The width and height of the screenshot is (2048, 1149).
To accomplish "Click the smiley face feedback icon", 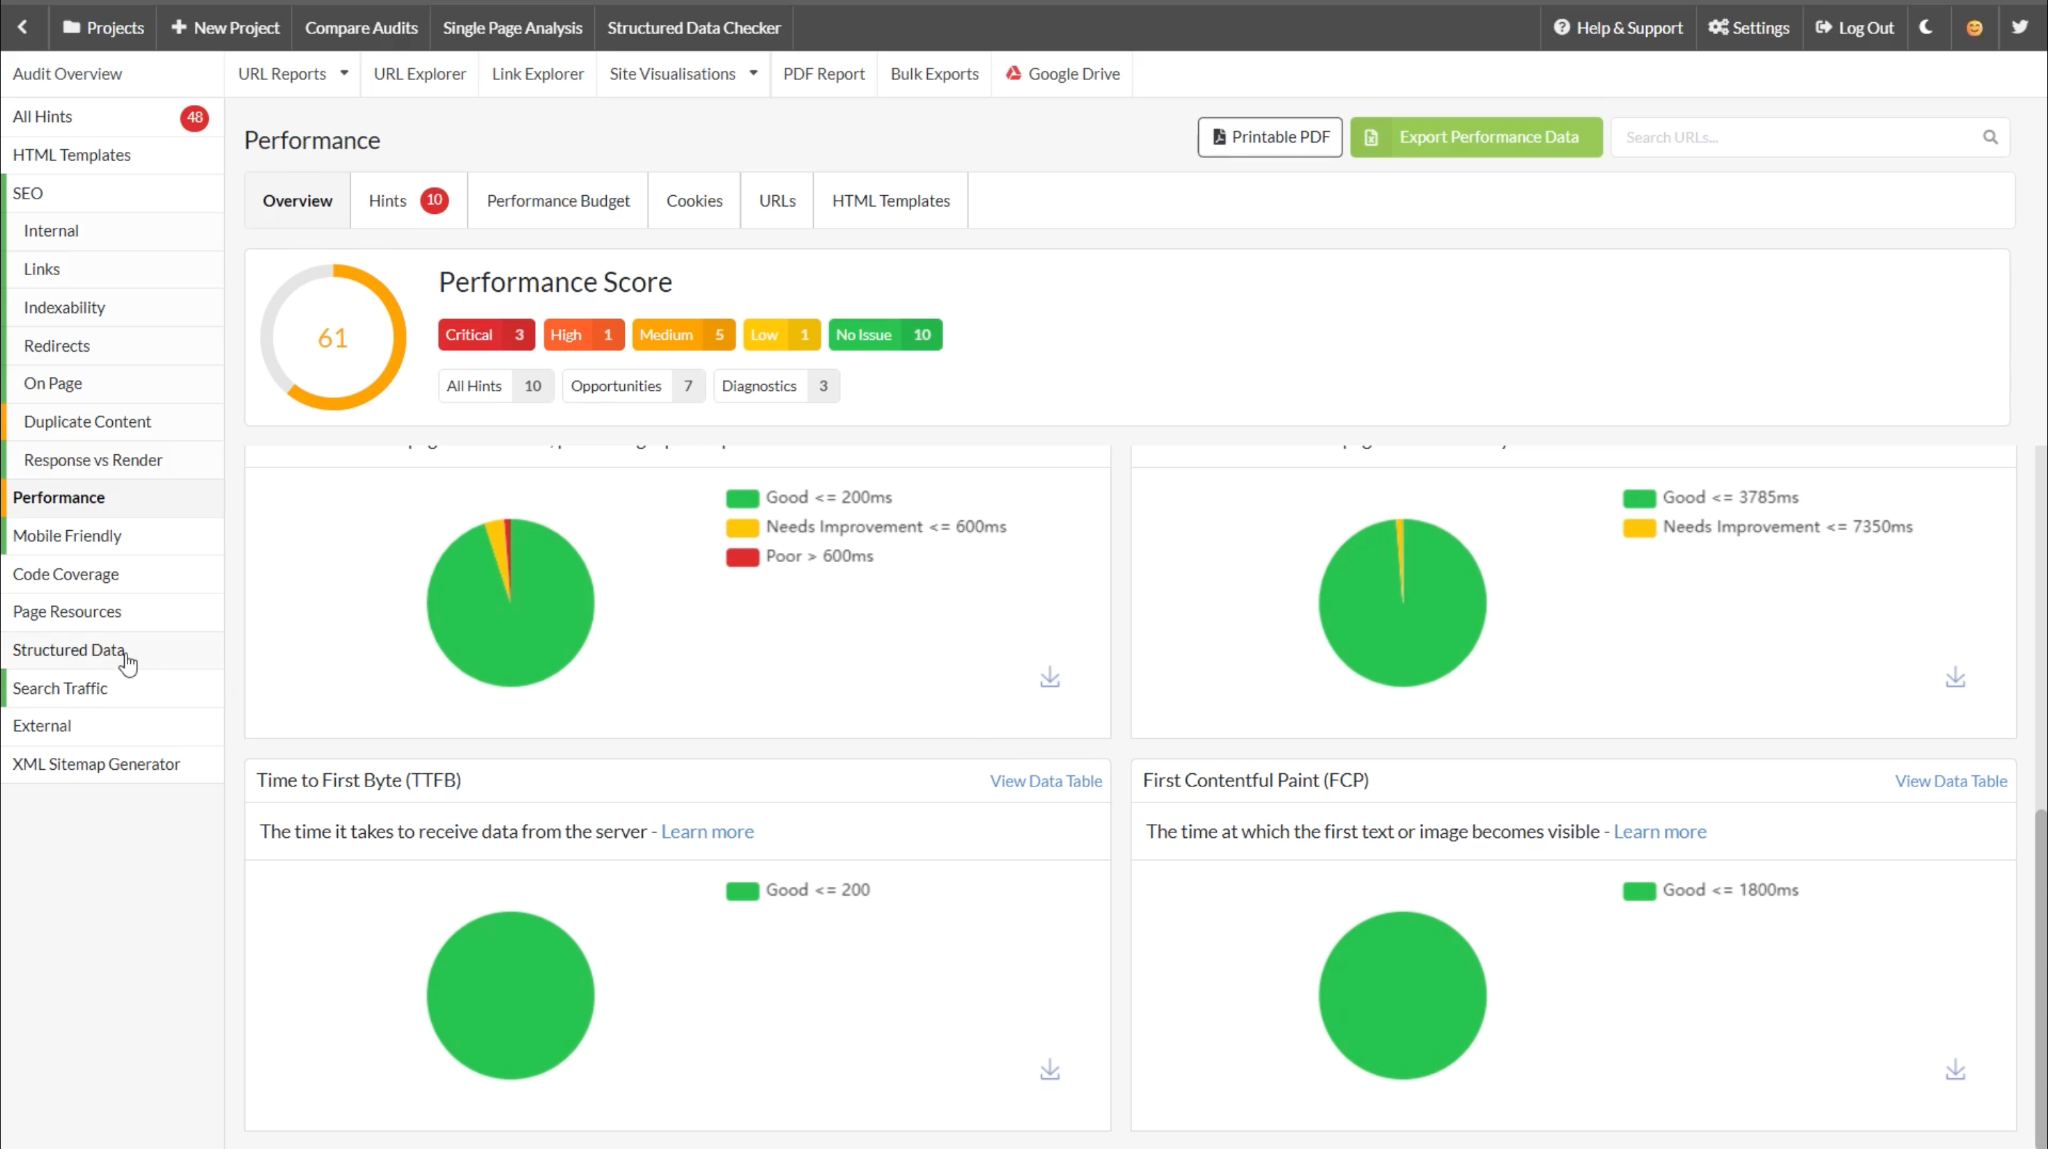I will (x=1974, y=28).
